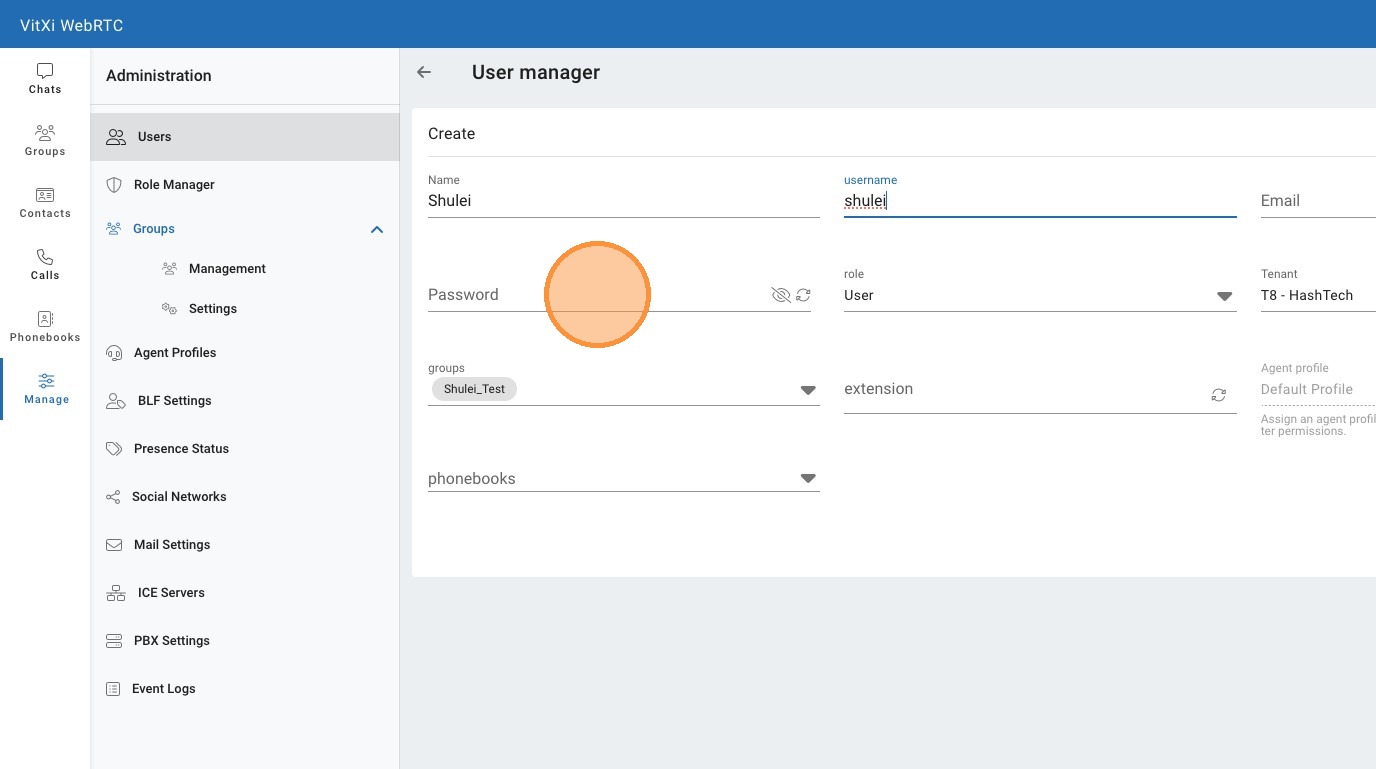This screenshot has width=1376, height=769.
Task: Click the extension refresh icon
Action: point(1218,395)
